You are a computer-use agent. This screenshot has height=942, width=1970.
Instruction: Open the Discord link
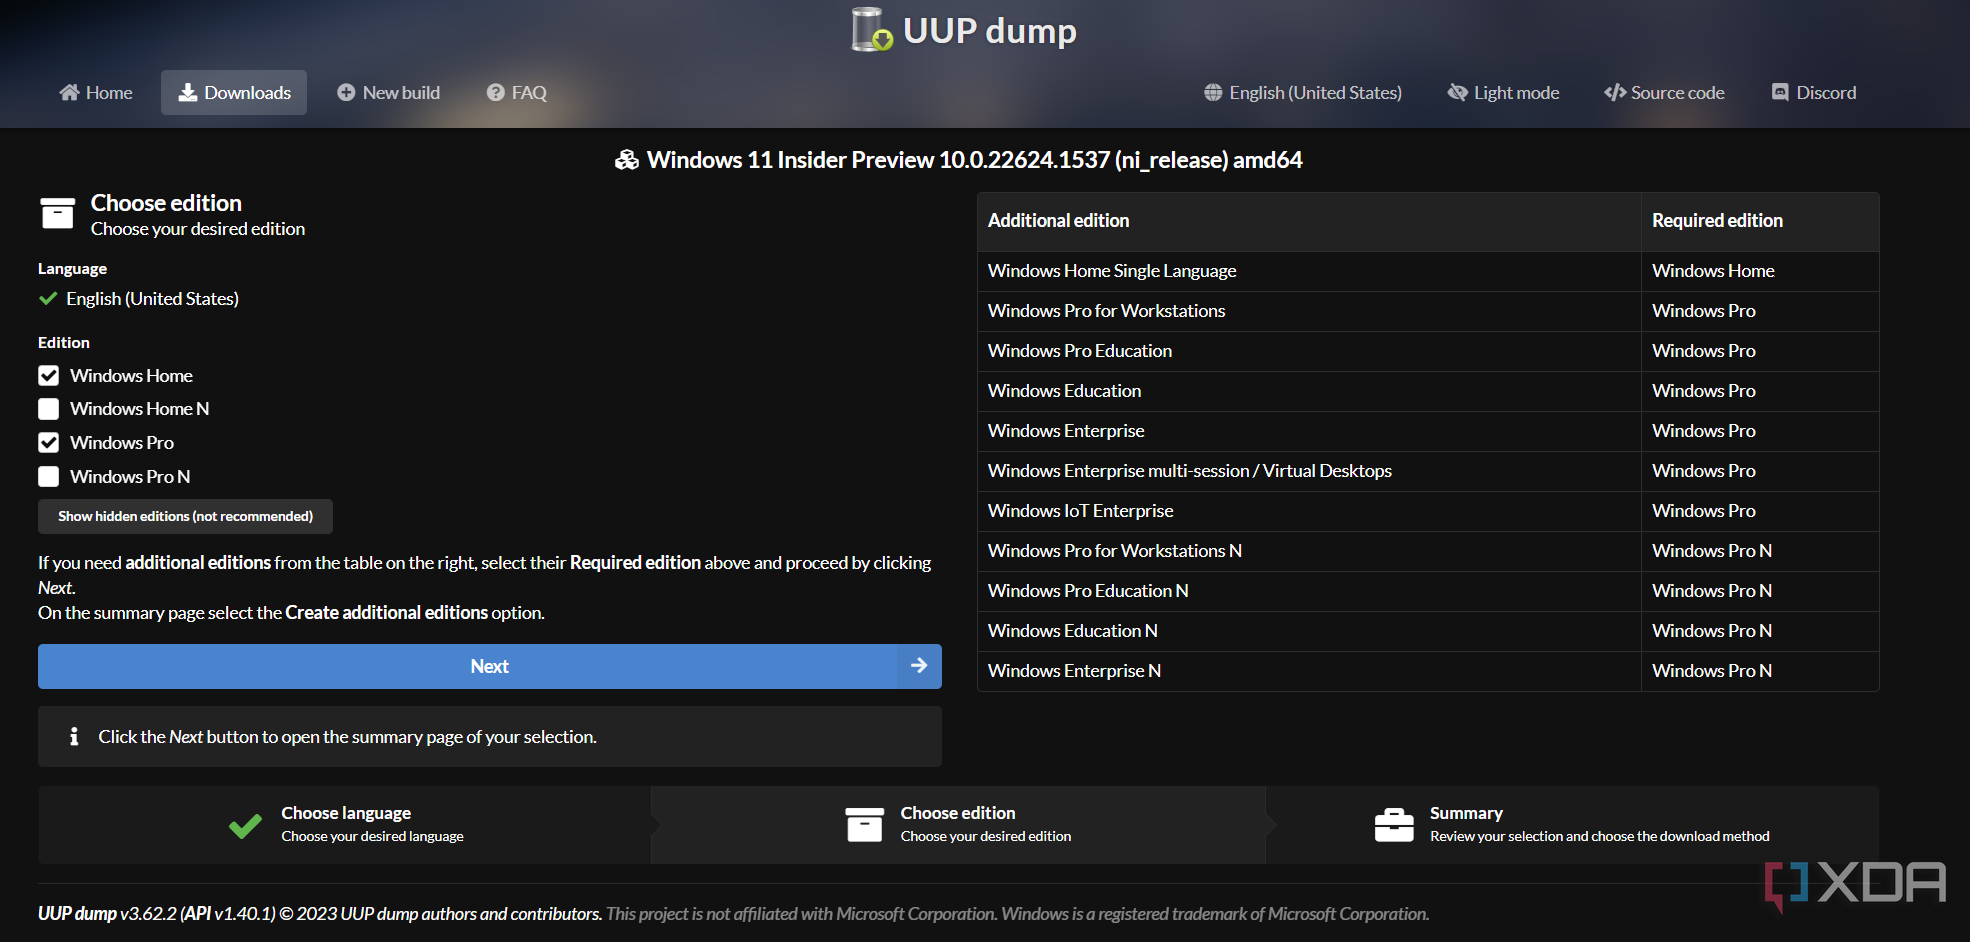click(x=1814, y=92)
